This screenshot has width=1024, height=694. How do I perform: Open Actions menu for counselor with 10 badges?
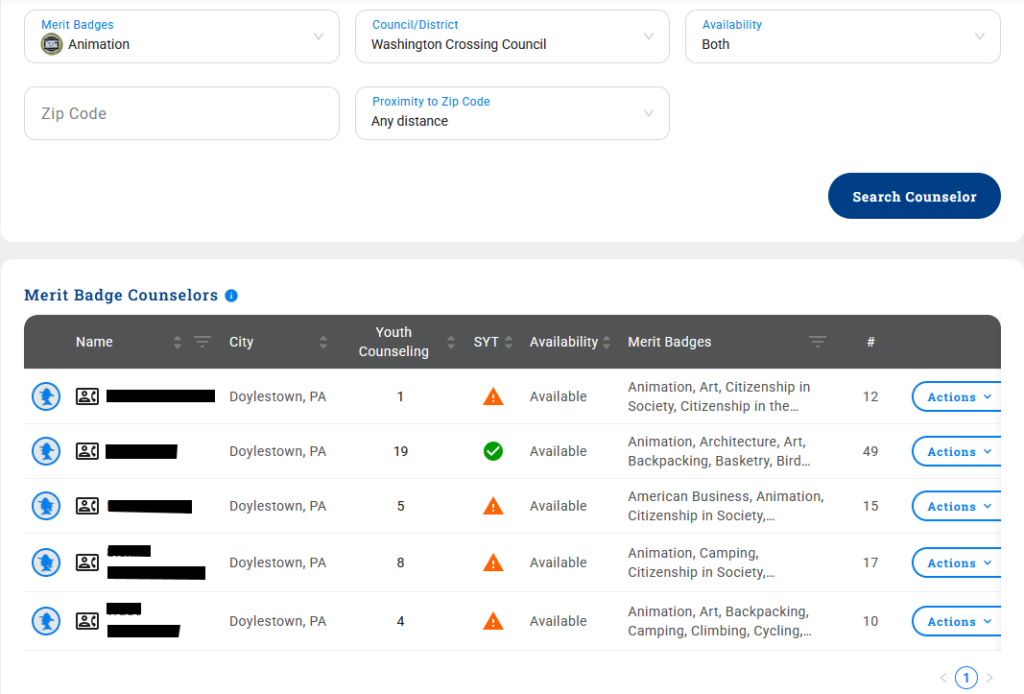click(957, 621)
